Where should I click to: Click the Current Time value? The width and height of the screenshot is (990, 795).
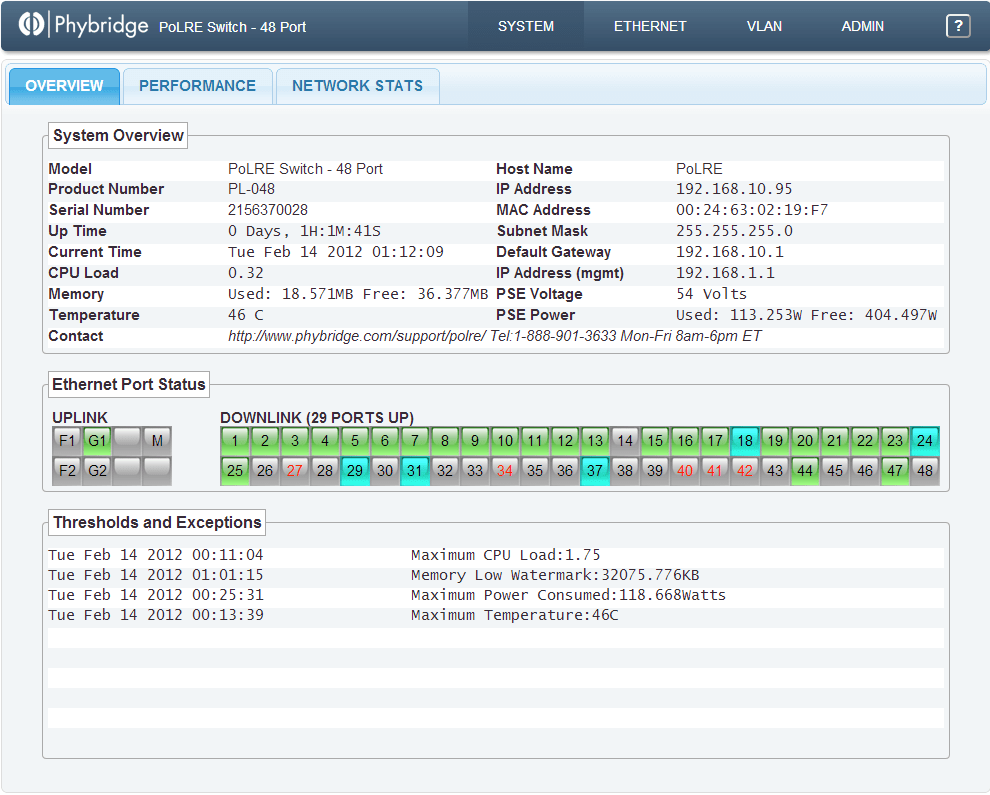[x=335, y=252]
